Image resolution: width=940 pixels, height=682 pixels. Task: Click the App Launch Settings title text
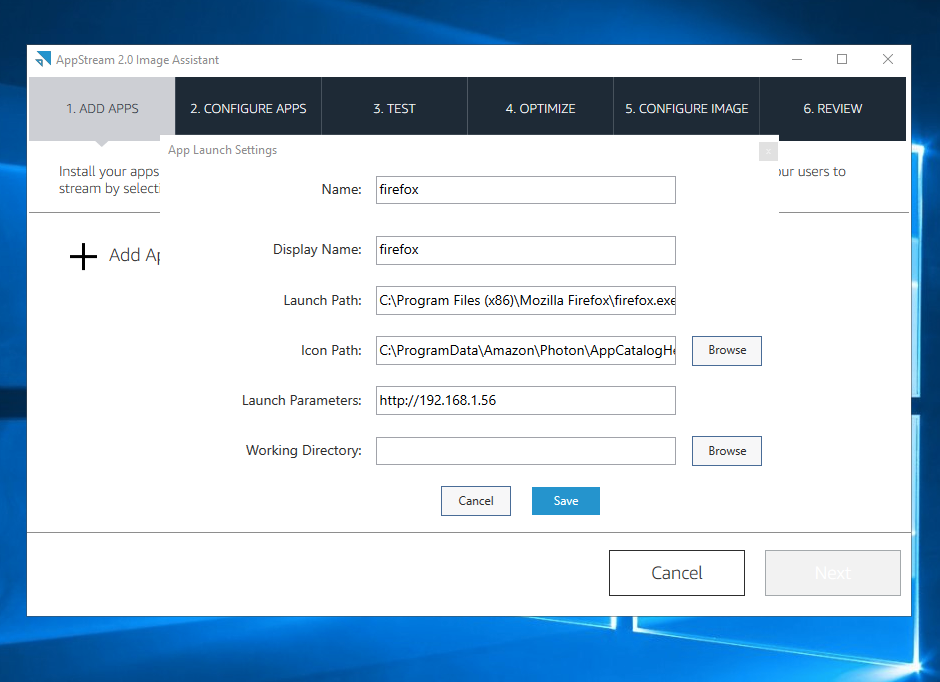(222, 150)
